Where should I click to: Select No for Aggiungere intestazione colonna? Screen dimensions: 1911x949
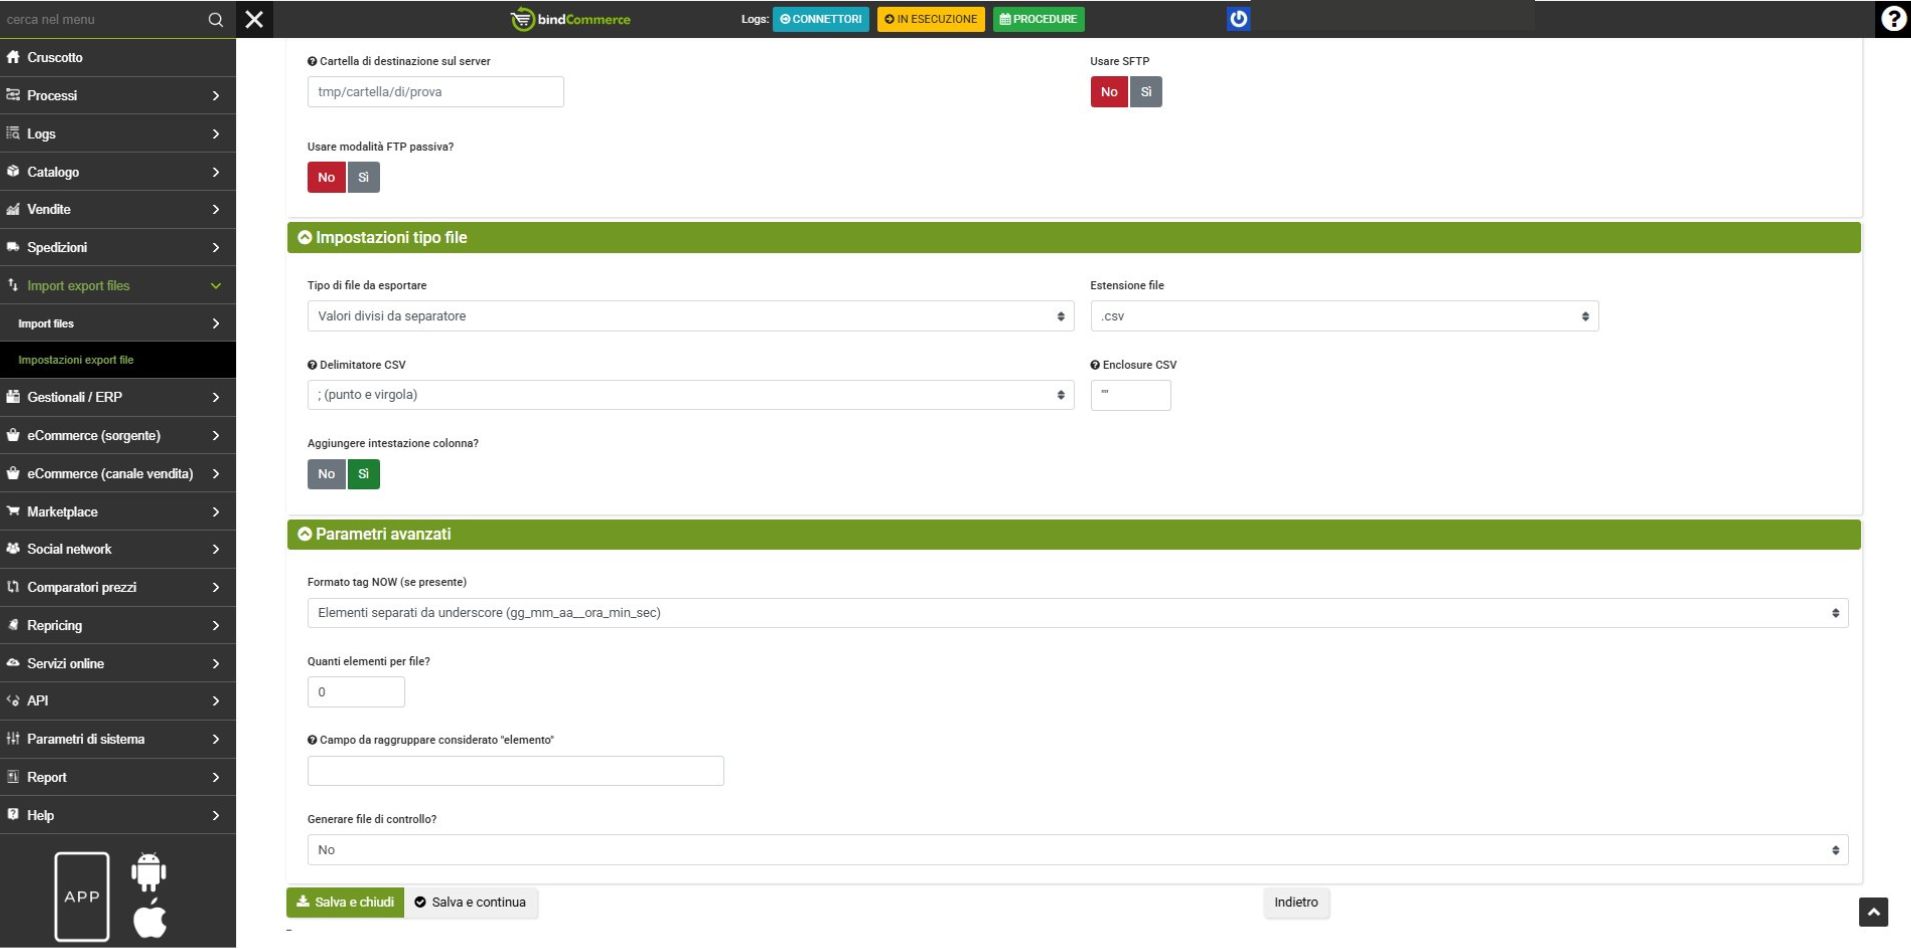pyautogui.click(x=326, y=474)
